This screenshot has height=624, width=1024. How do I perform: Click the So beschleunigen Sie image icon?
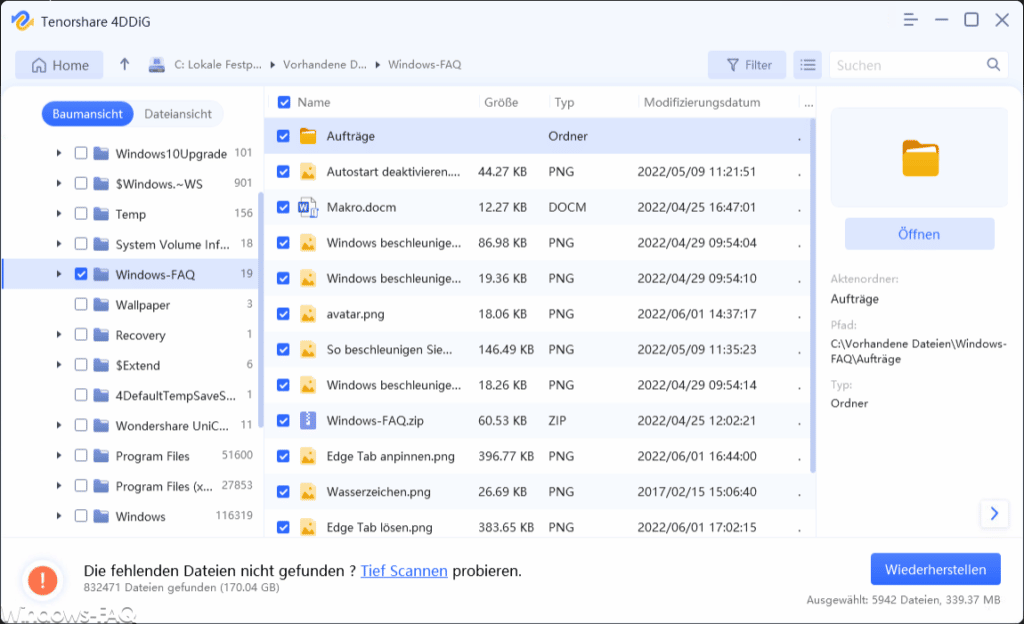(x=308, y=349)
